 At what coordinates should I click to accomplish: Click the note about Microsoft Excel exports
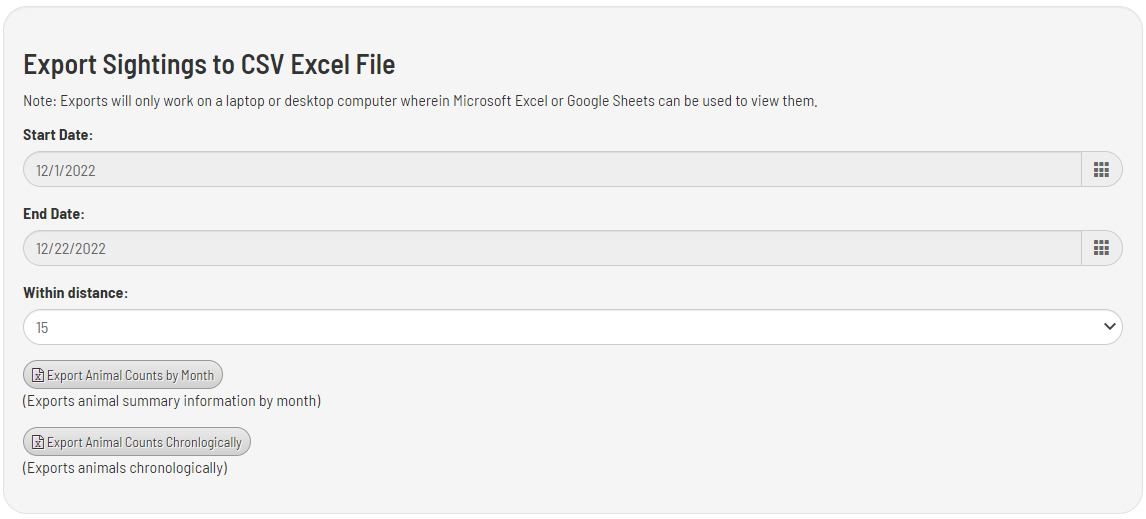pyautogui.click(x=420, y=101)
